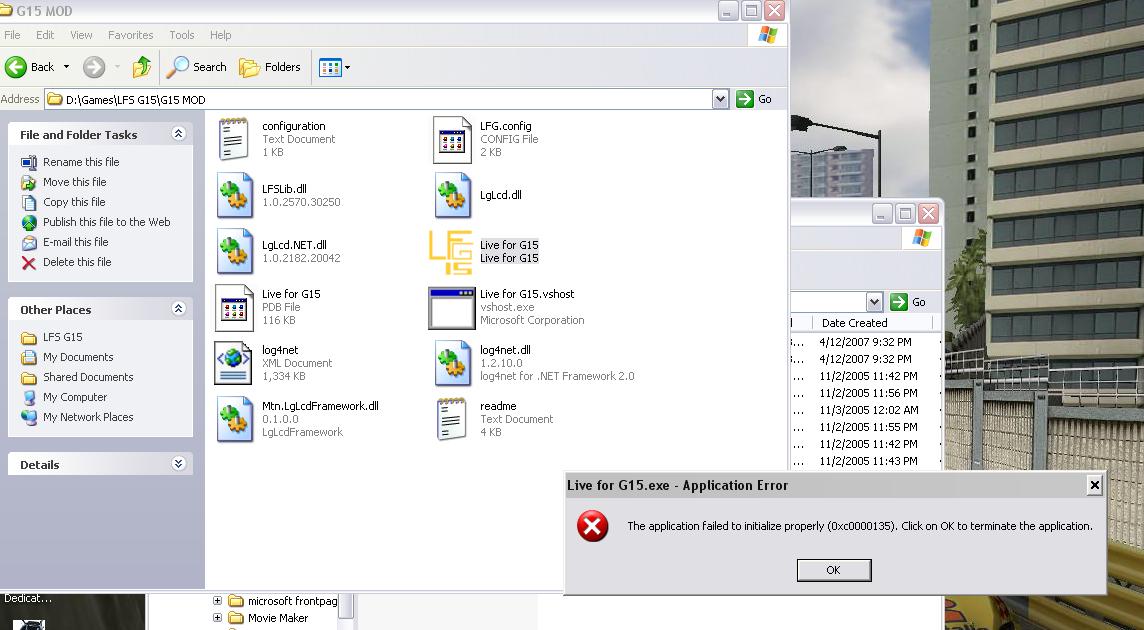1144x630 pixels.
Task: Select the LgLcd.dll file icon
Action: click(x=452, y=195)
